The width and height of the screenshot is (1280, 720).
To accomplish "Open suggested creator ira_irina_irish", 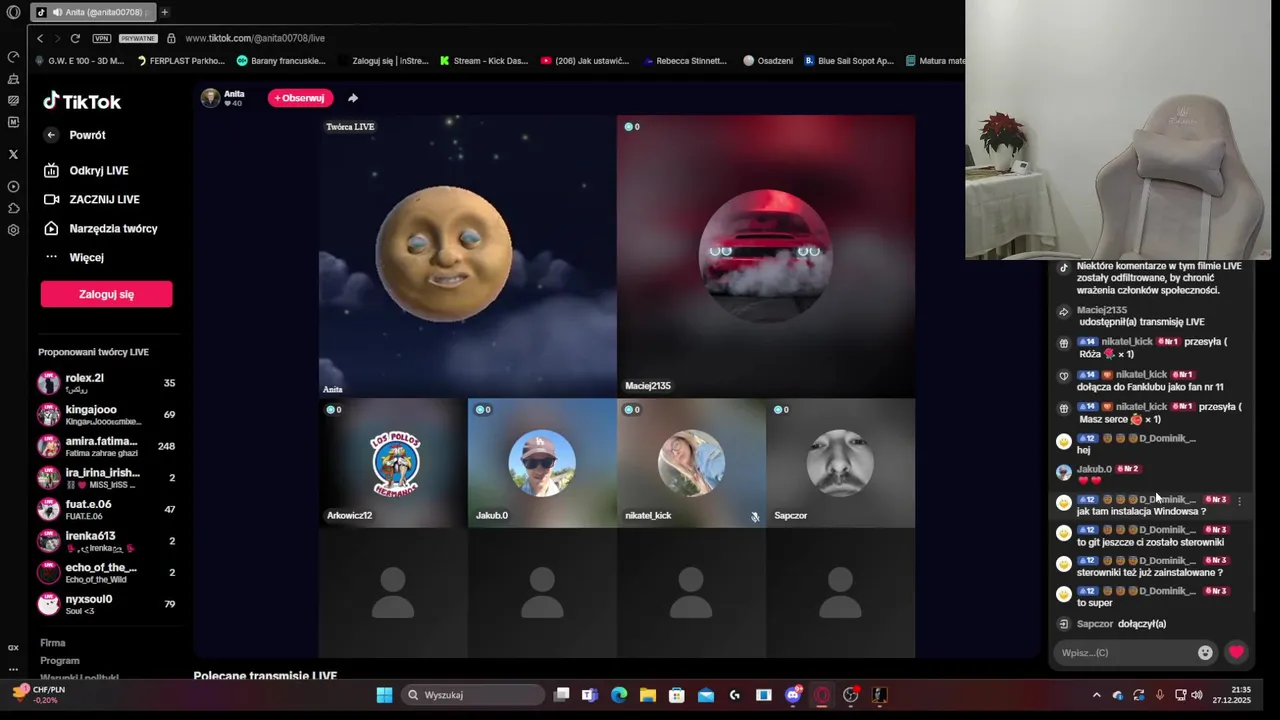I will pyautogui.click(x=106, y=477).
